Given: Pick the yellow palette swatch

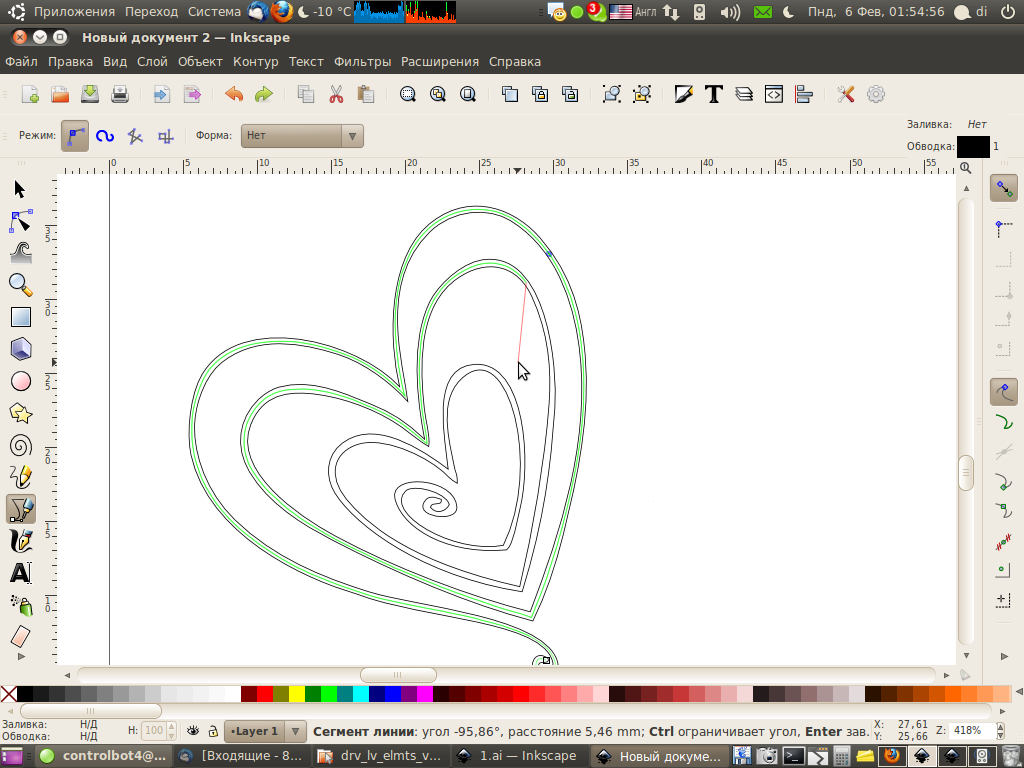Looking at the screenshot, I should tap(297, 694).
